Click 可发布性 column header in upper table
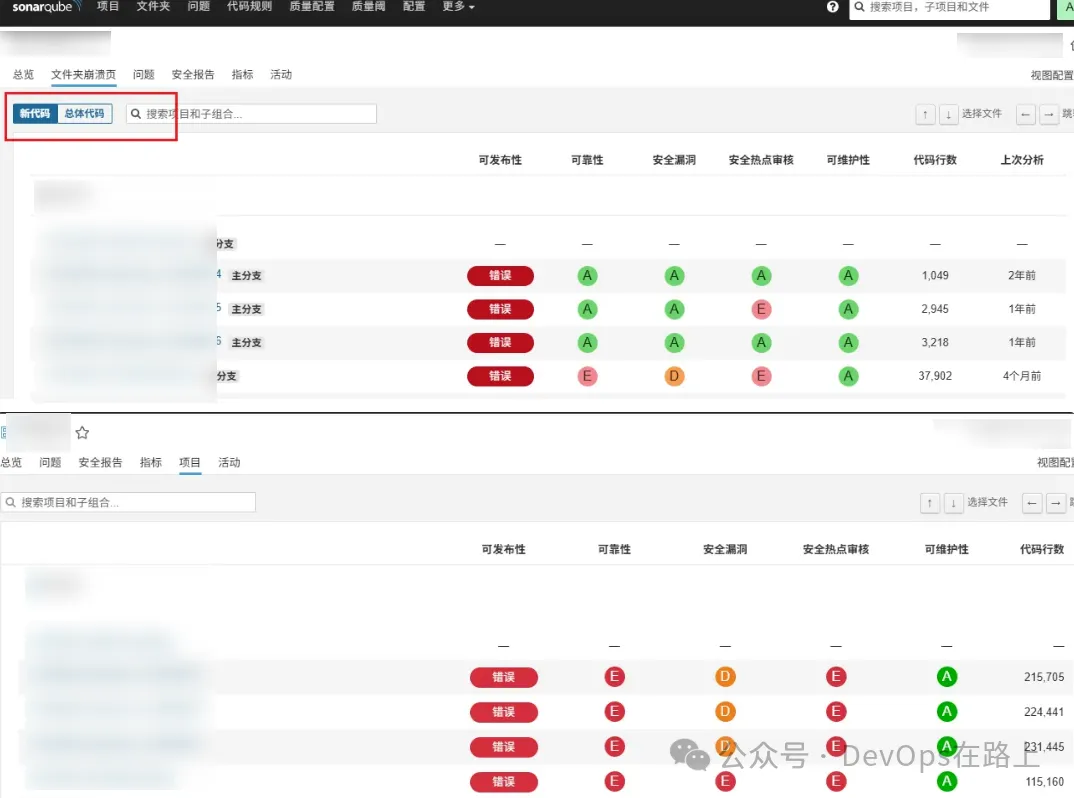This screenshot has width=1074, height=798. pyautogui.click(x=500, y=160)
